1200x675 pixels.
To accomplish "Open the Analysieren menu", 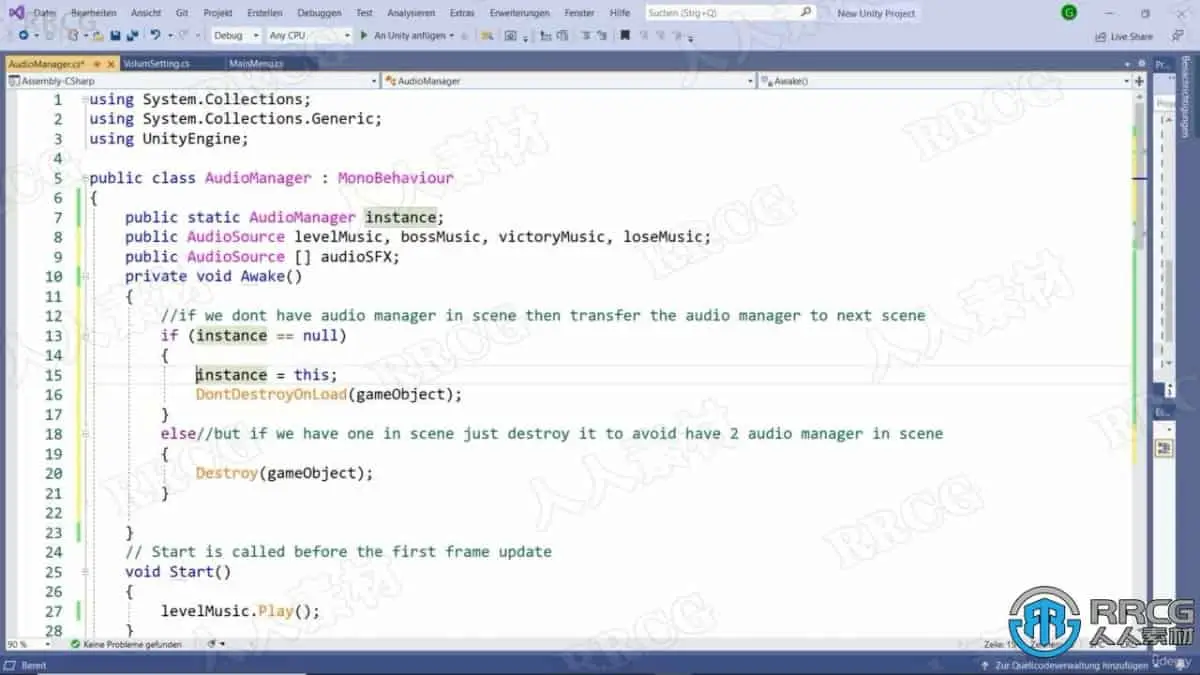I will 411,13.
